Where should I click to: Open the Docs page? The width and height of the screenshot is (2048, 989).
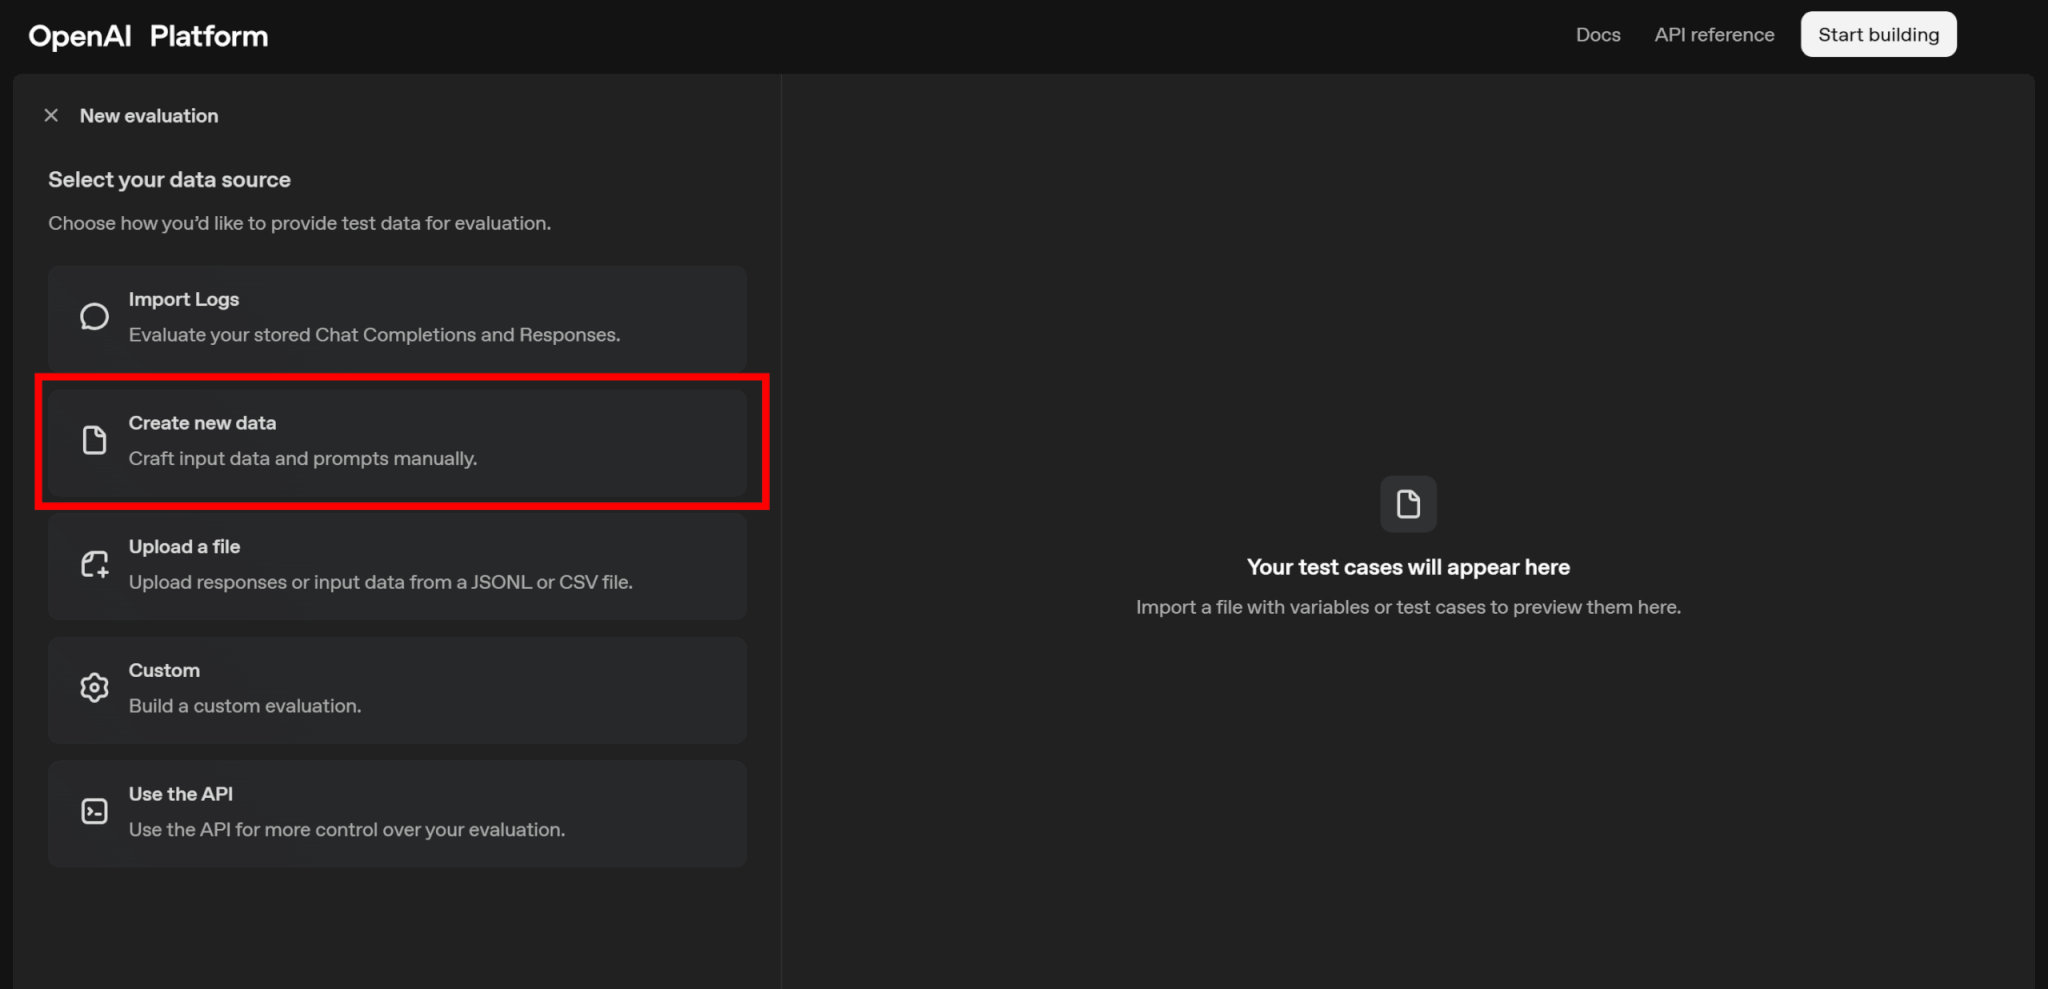pos(1597,35)
